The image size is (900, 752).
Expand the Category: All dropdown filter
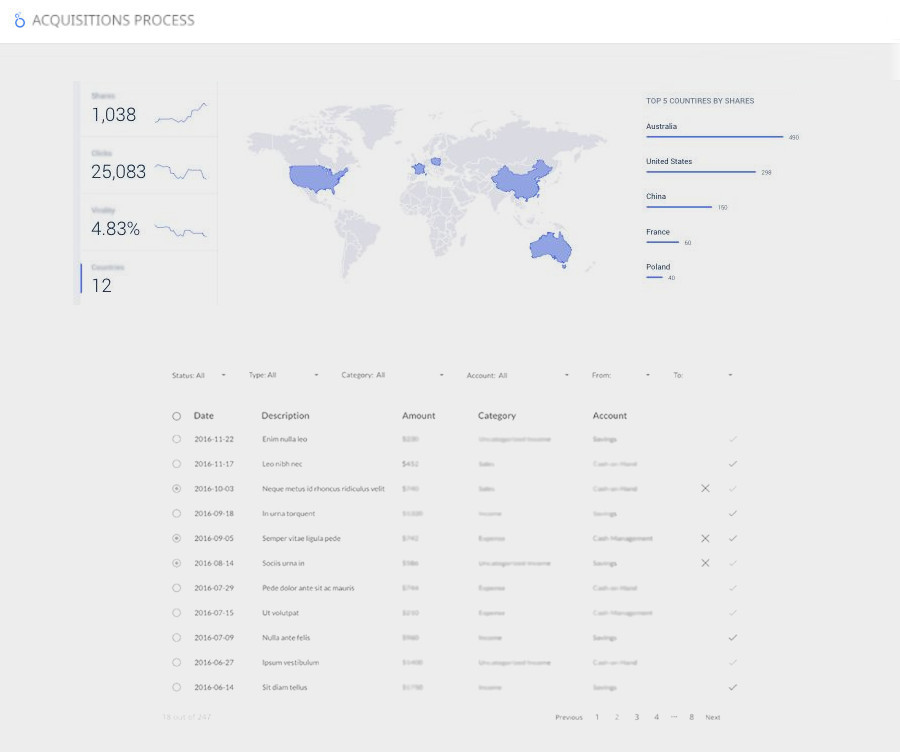pyautogui.click(x=392, y=375)
